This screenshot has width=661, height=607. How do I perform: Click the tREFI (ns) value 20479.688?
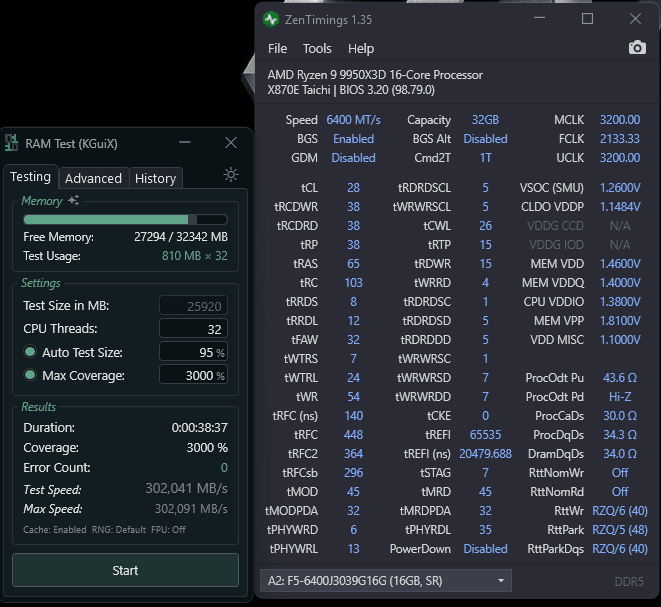point(485,454)
